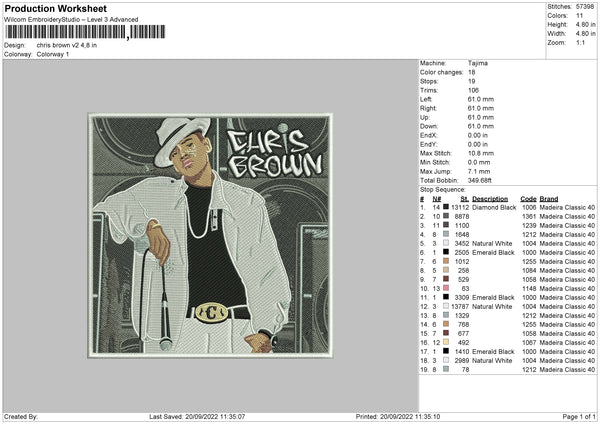Click the code "1148" in stop 10
This screenshot has width=600, height=424.
529,289
